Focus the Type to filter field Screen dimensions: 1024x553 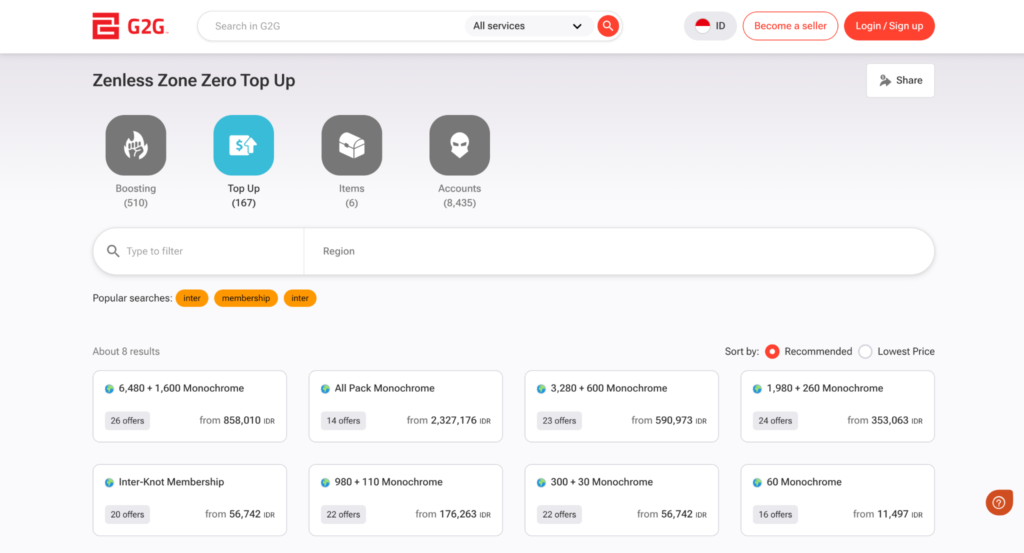pos(210,252)
